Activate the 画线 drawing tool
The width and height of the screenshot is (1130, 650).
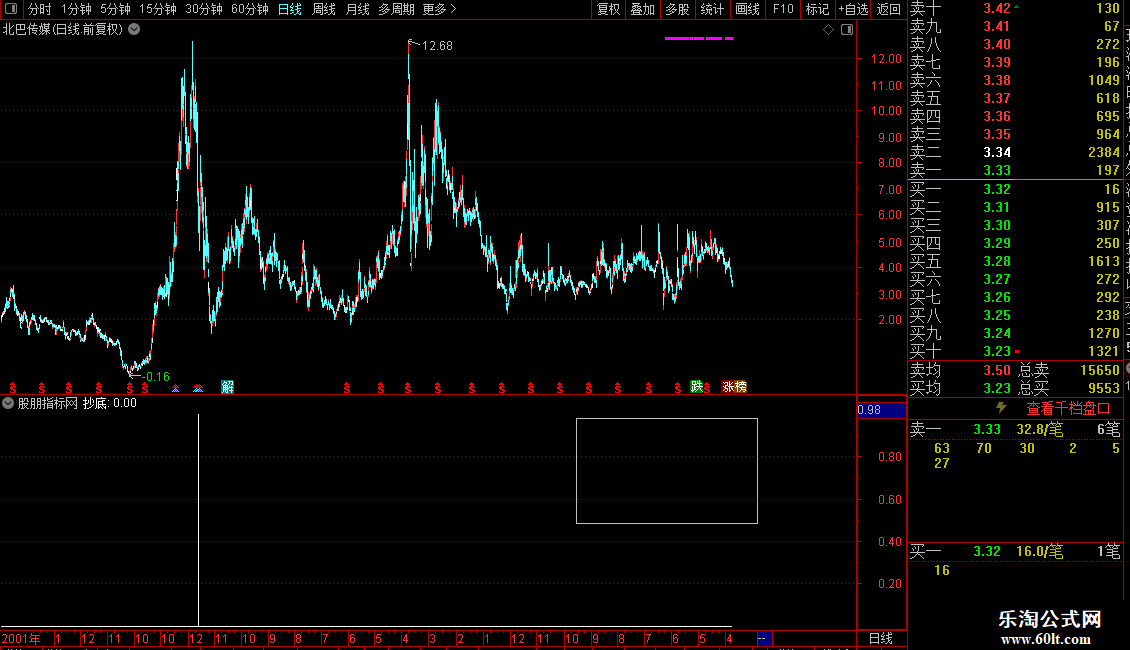pyautogui.click(x=747, y=9)
